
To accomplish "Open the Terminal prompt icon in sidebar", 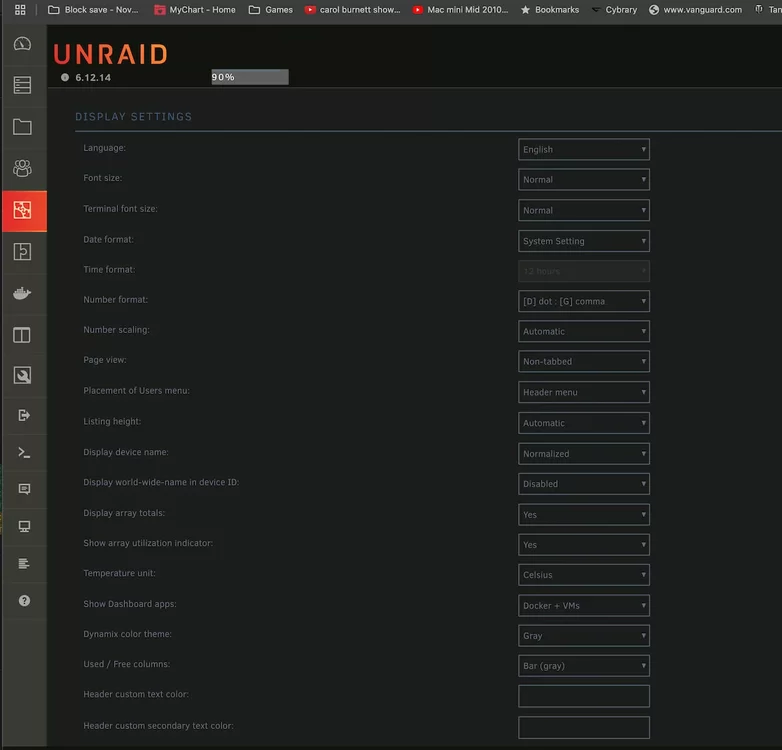I will tap(23, 452).
